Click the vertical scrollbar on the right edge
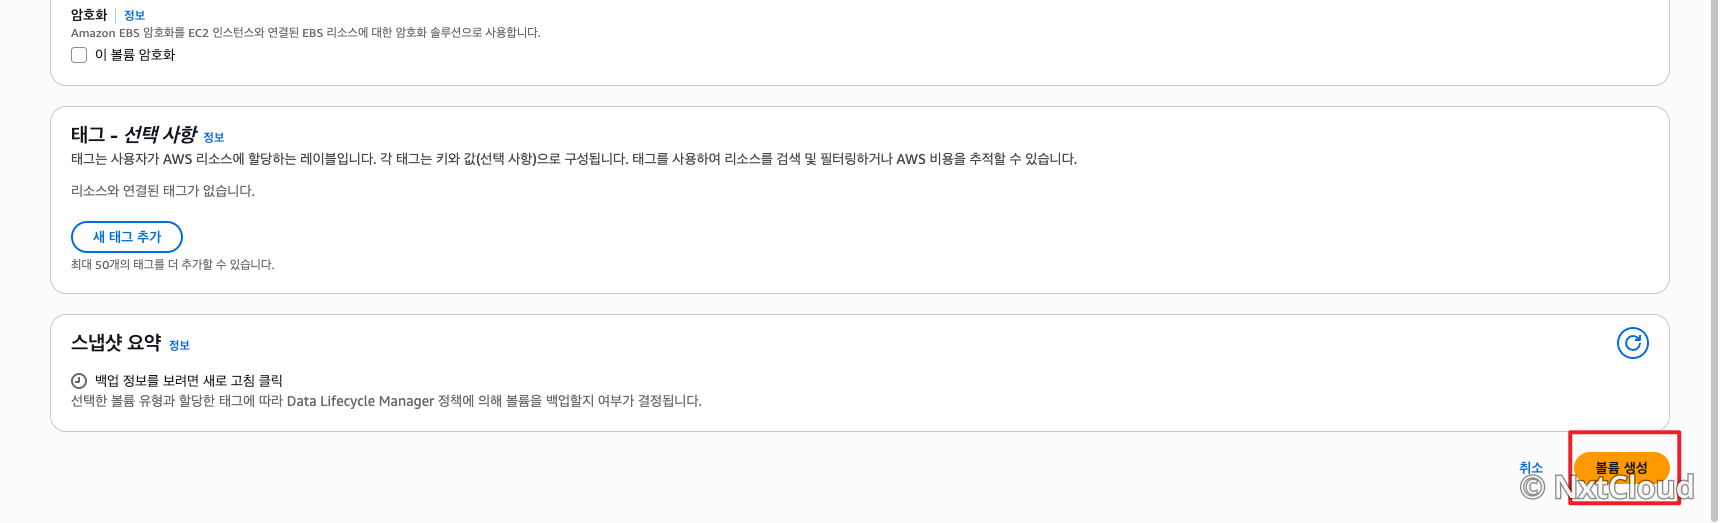 (x=1714, y=261)
